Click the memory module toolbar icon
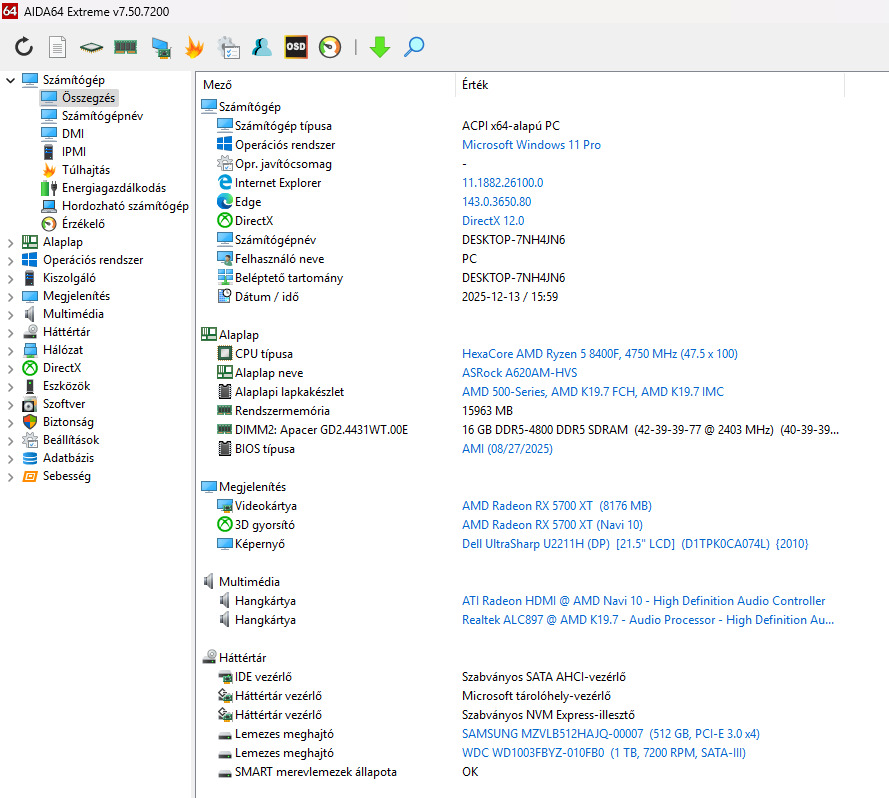 coord(125,47)
